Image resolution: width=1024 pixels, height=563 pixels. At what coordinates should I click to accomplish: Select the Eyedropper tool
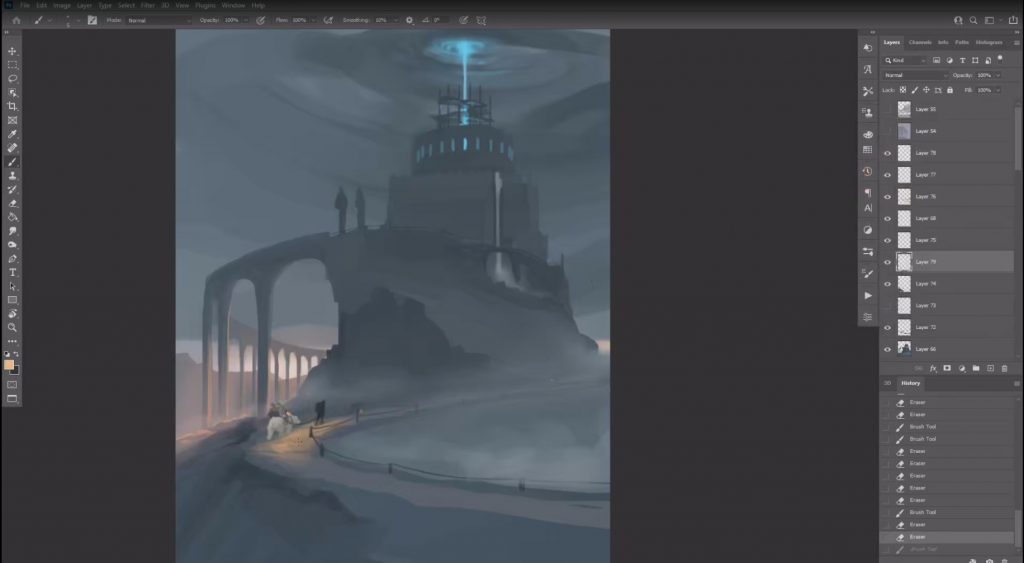(x=12, y=134)
